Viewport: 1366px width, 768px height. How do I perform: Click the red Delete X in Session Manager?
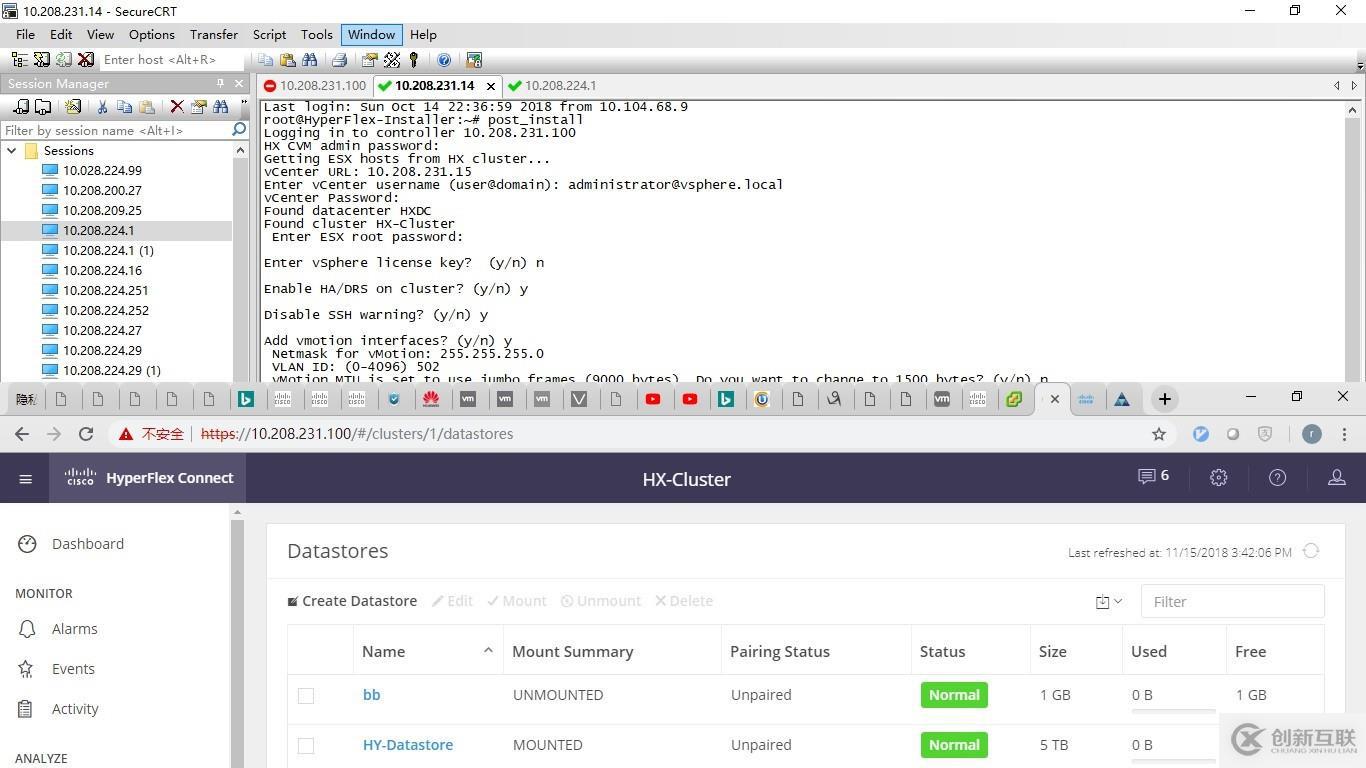coord(177,106)
